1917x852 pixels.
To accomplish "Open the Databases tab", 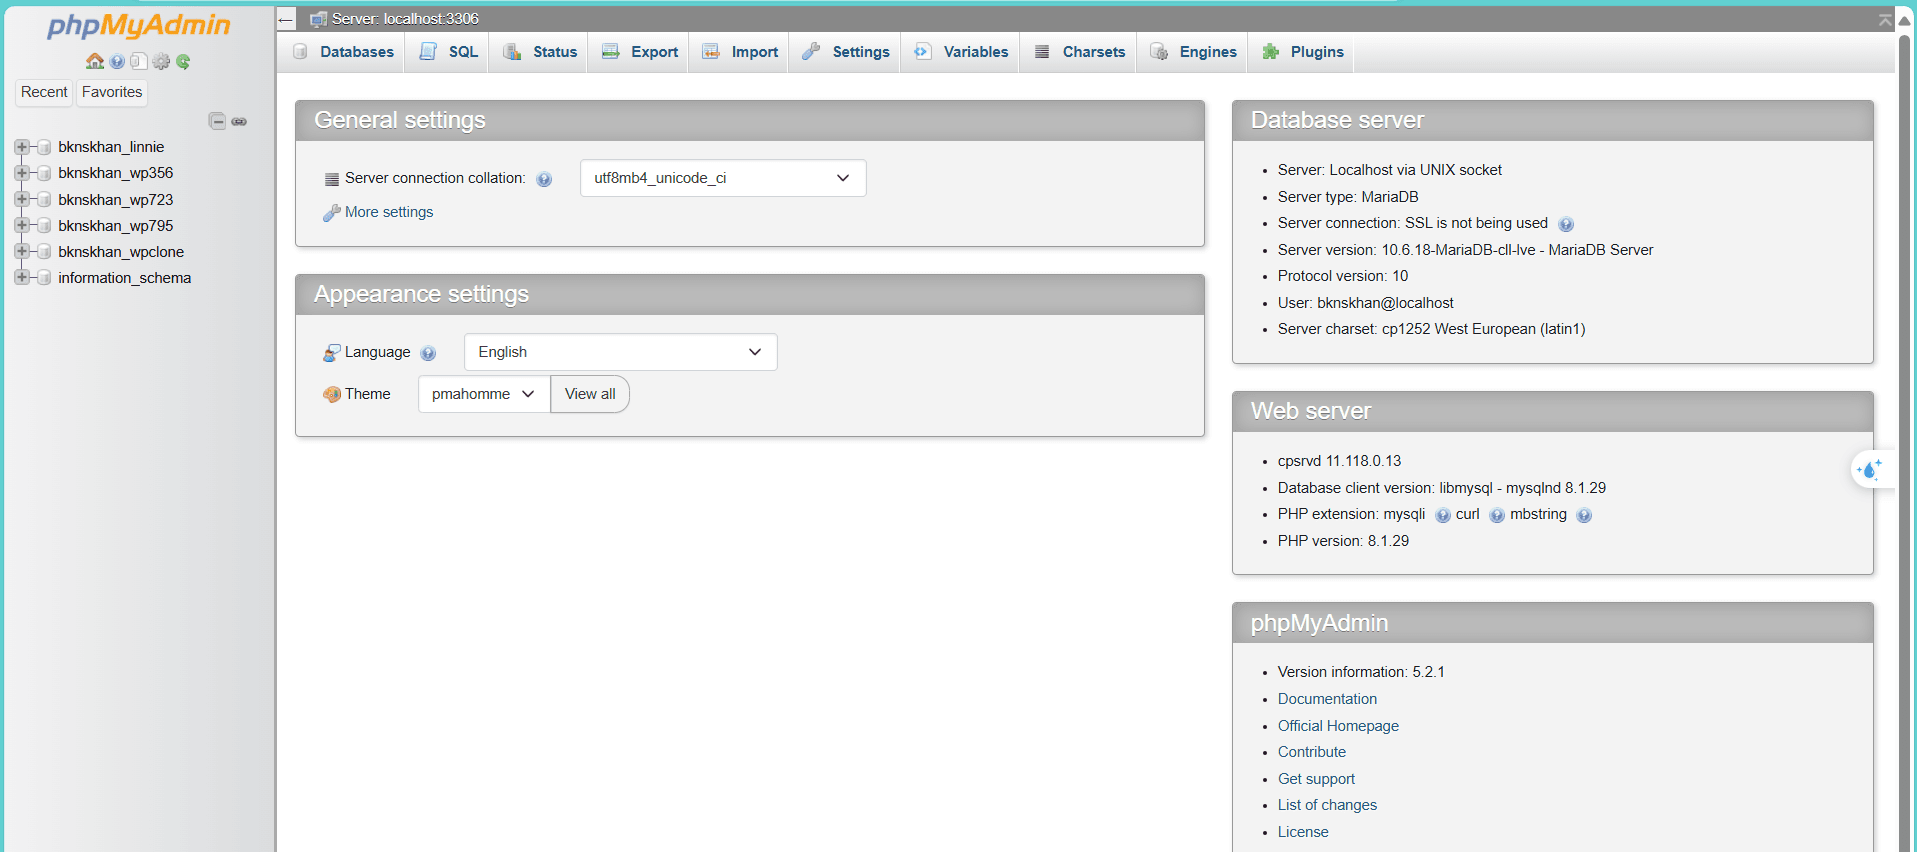I will coord(343,52).
